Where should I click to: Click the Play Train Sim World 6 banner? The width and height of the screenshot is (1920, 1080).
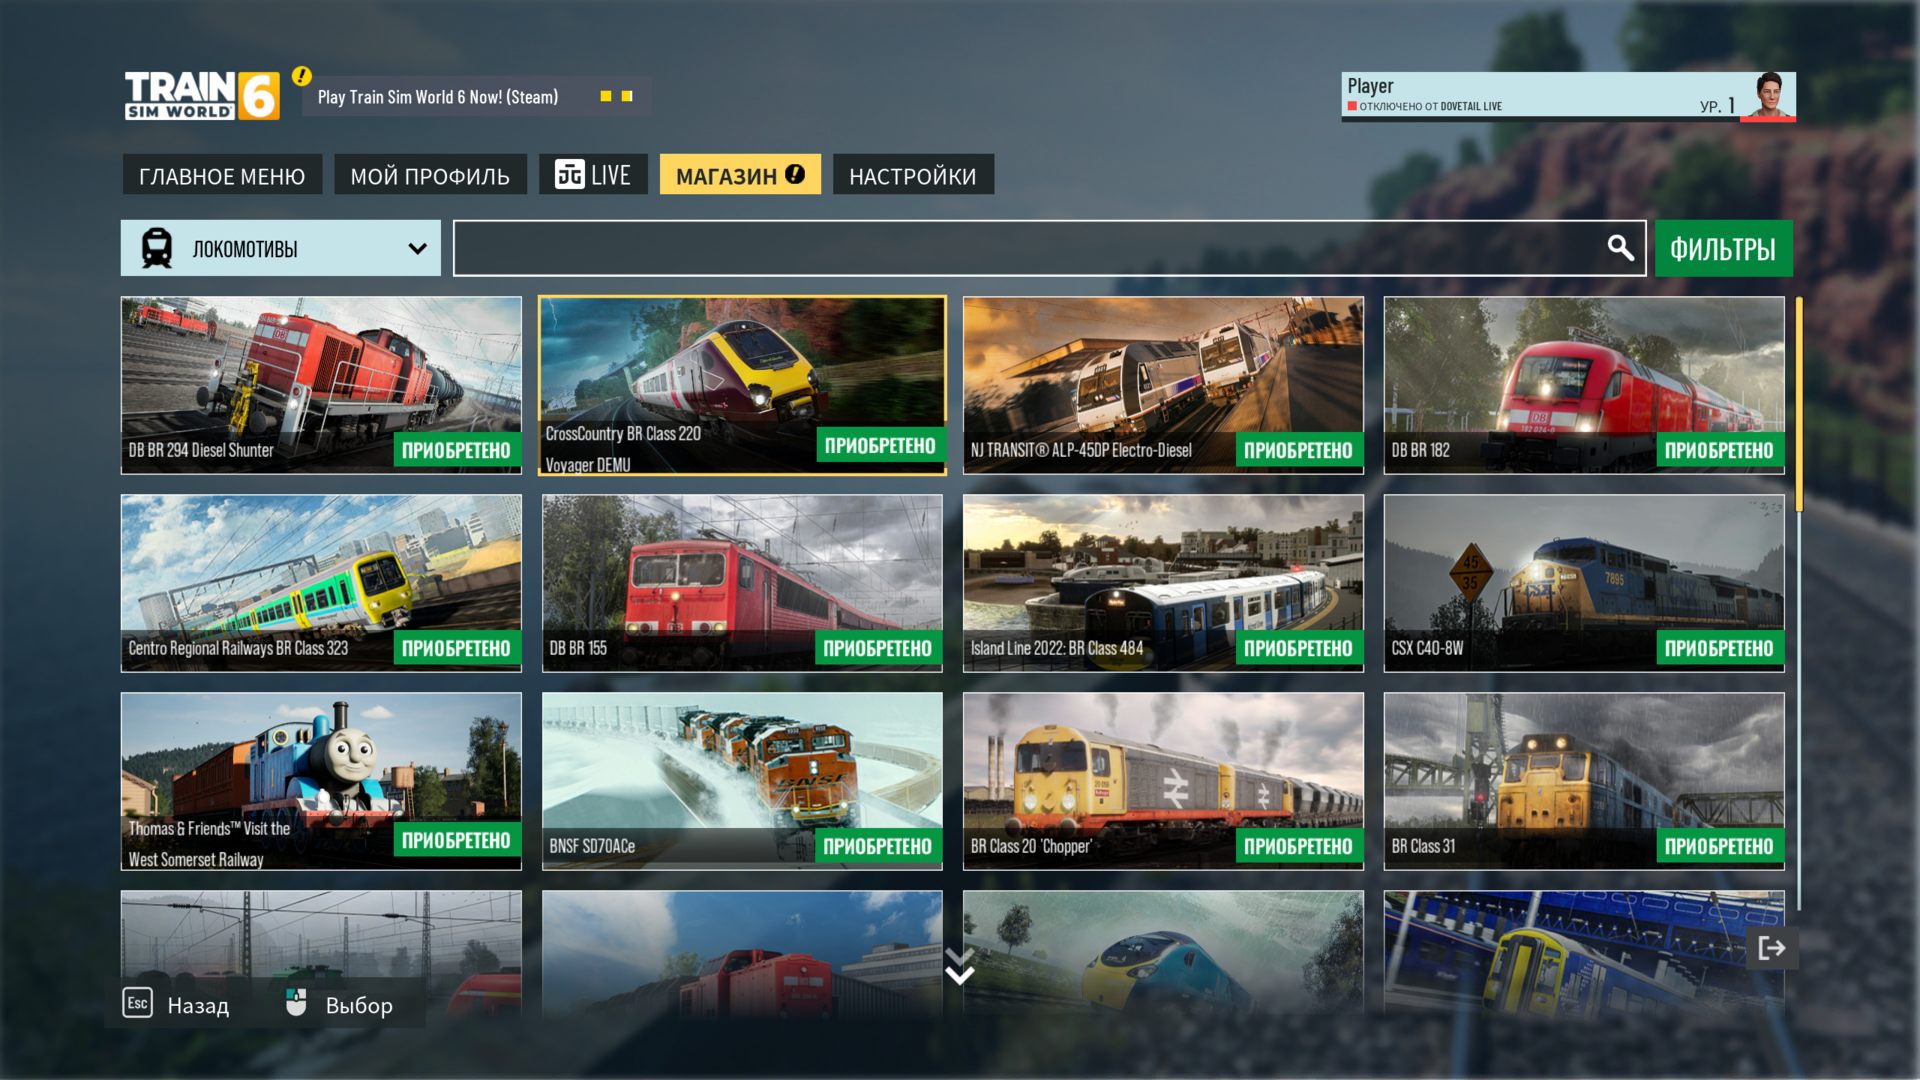coord(438,97)
